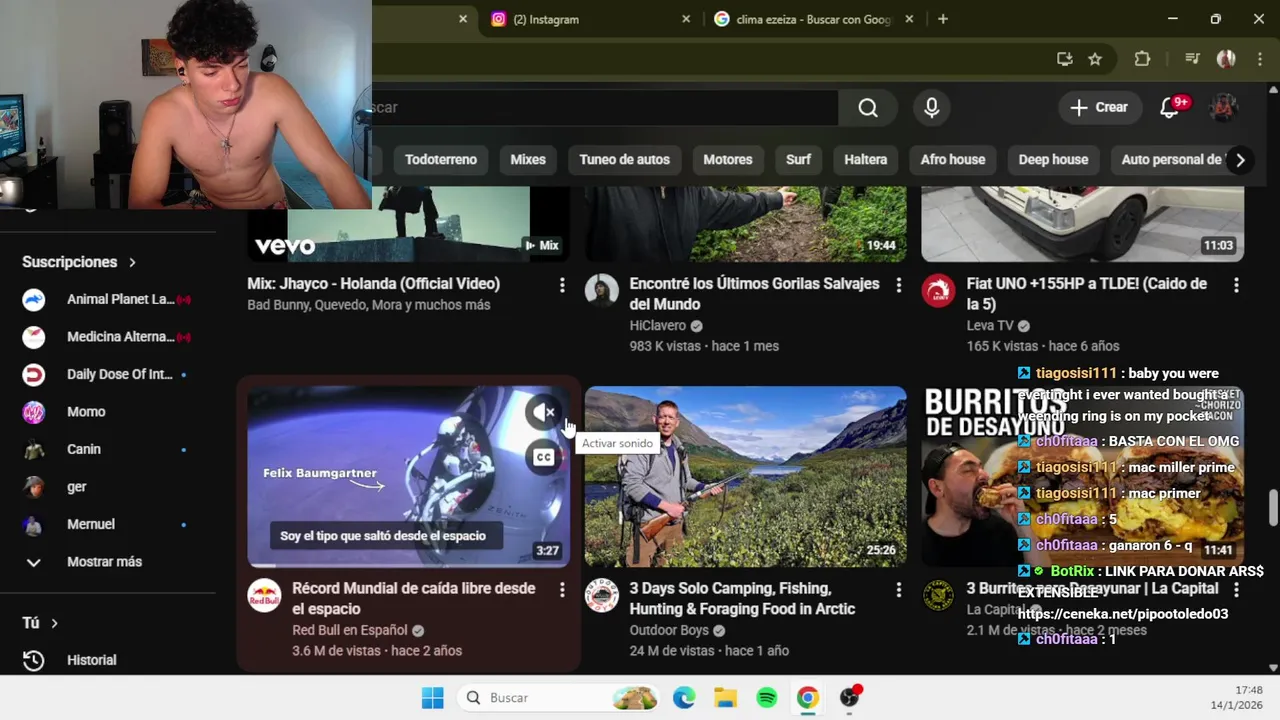The height and width of the screenshot is (720, 1280).
Task: Open Chrome media controls icon
Action: [x=1191, y=59]
